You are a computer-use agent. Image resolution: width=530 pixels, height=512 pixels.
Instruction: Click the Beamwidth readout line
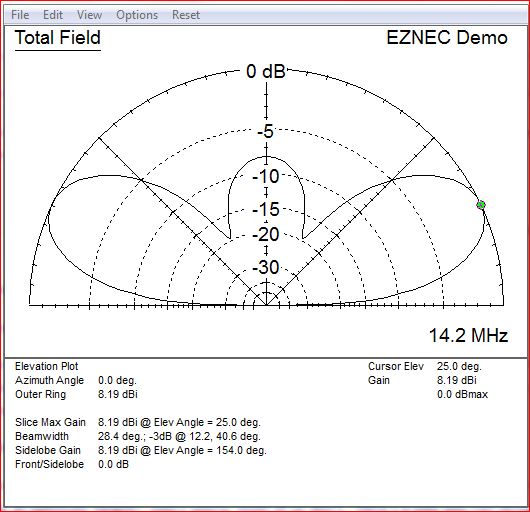[x=138, y=436]
